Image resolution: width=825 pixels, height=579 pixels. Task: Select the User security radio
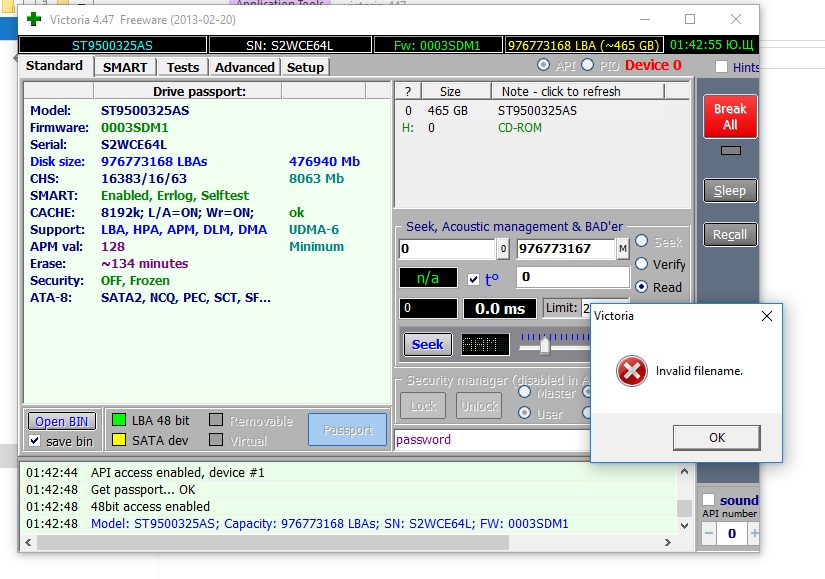(524, 413)
